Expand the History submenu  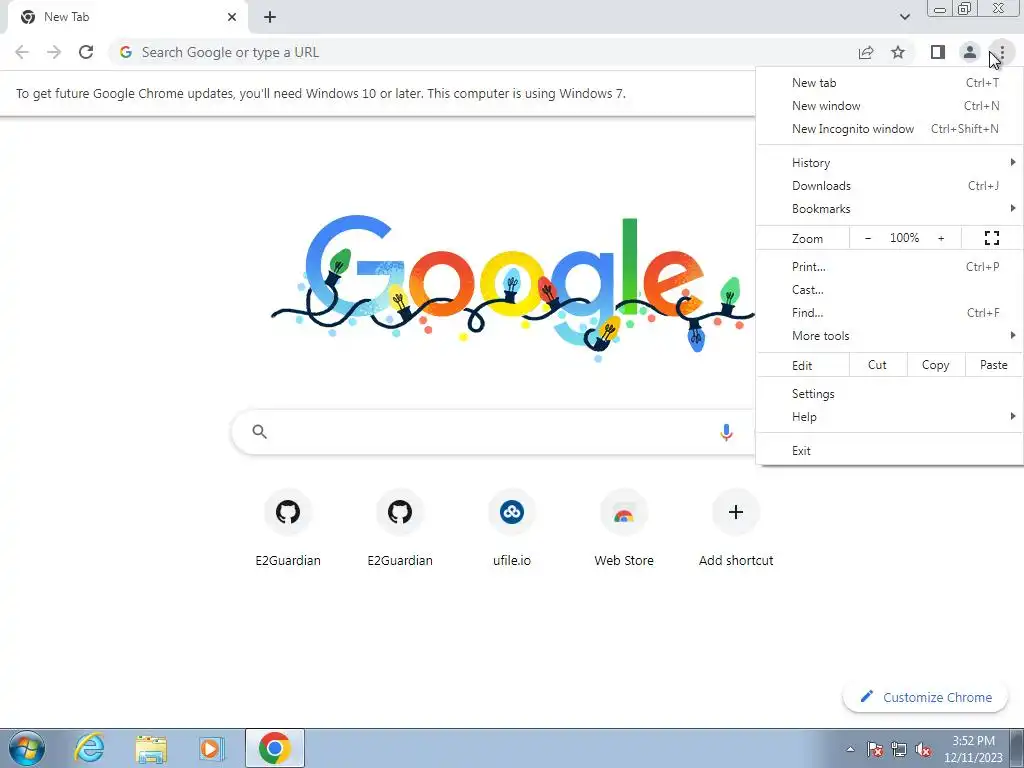pyautogui.click(x=889, y=163)
